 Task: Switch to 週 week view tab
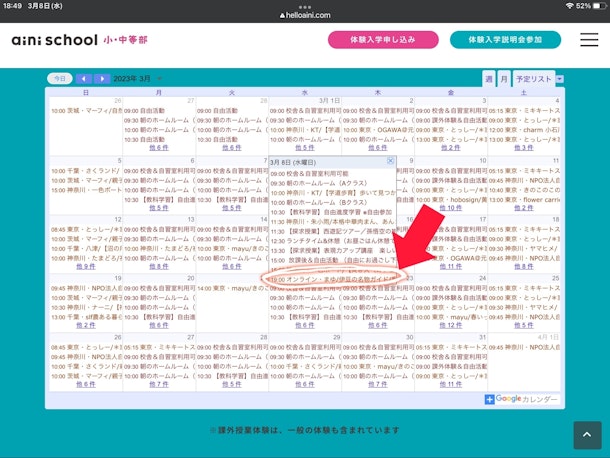[489, 78]
